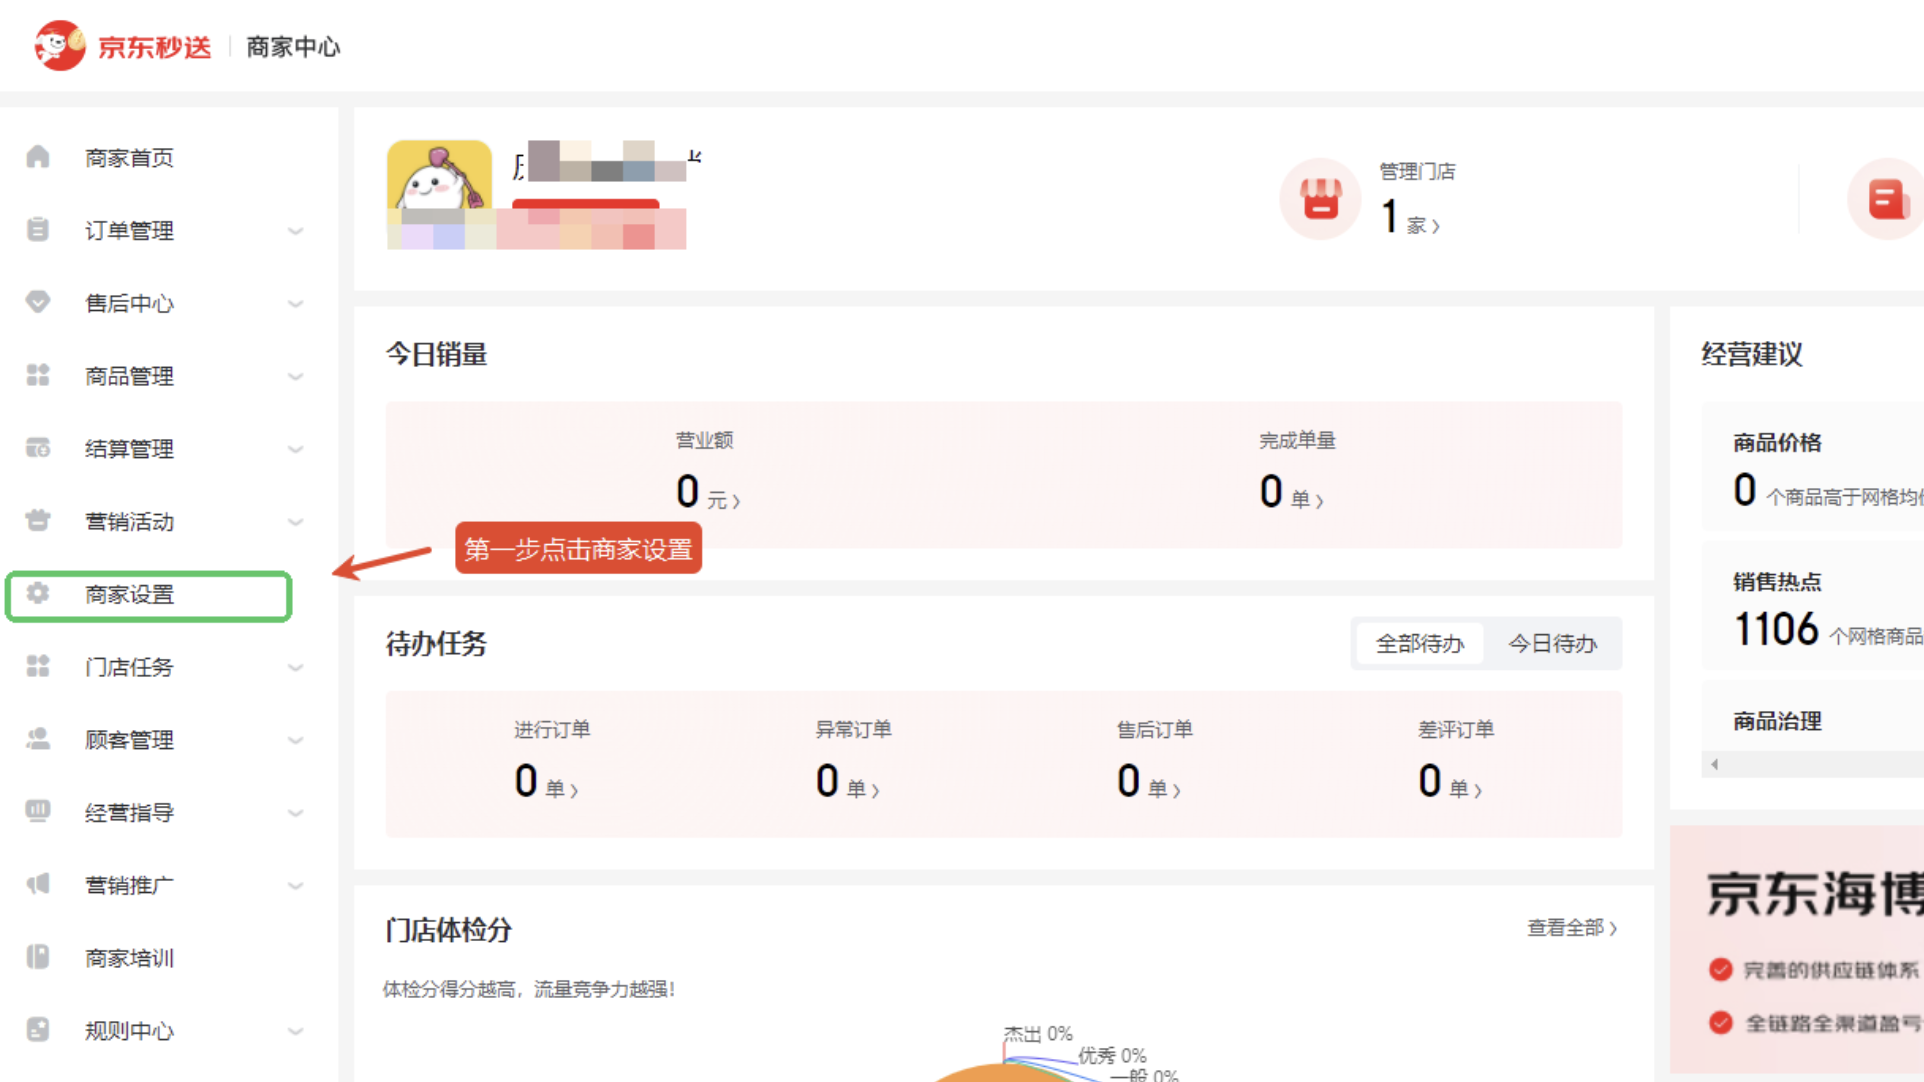Viewport: 1924px width, 1082px height.
Task: Expand the 规则中心 chevron
Action: point(295,1031)
